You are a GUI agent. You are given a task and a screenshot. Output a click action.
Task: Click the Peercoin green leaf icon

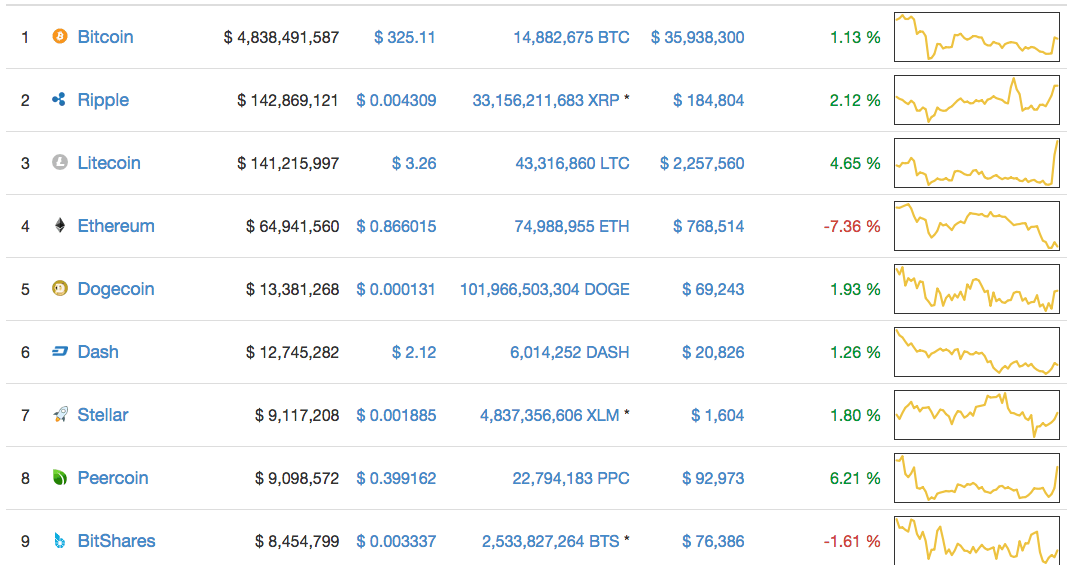(x=59, y=478)
